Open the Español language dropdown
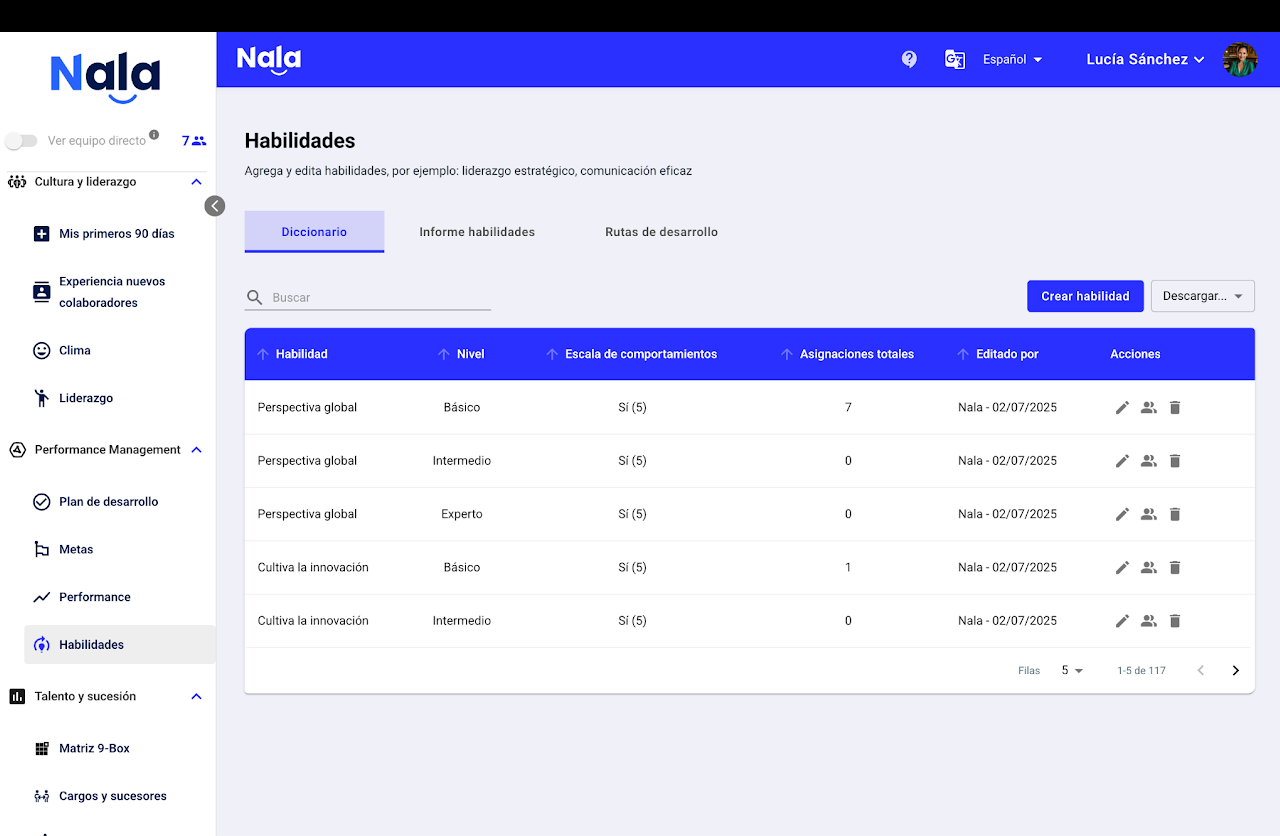The height and width of the screenshot is (836, 1280). tap(1012, 60)
